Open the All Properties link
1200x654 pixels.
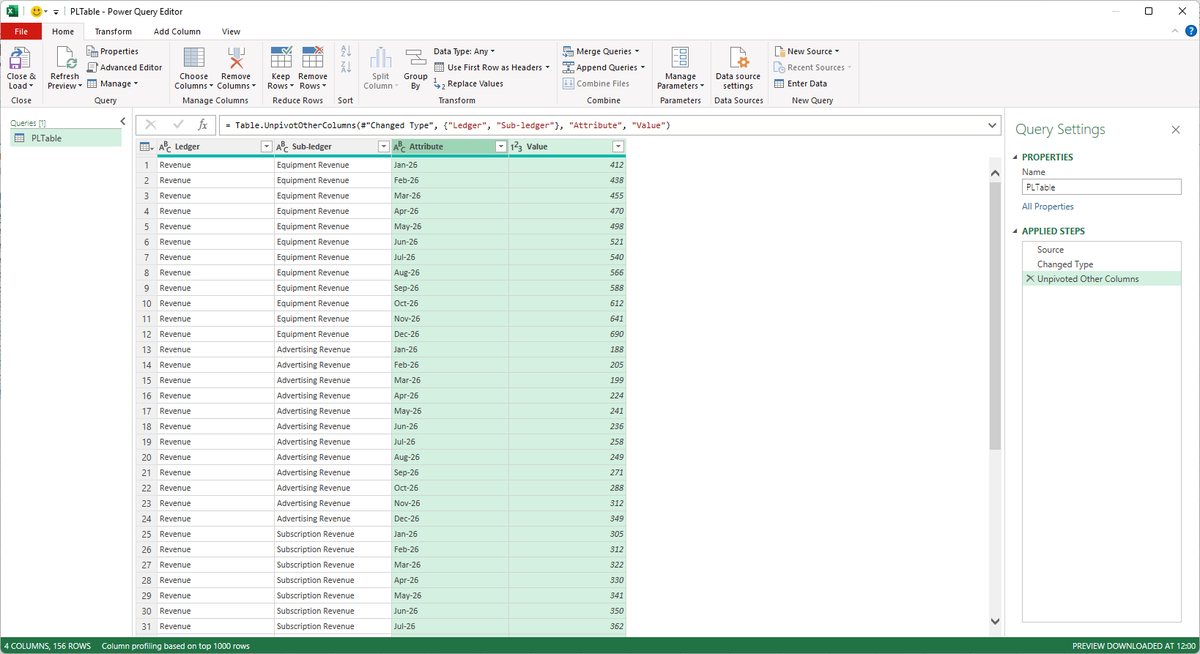pos(1048,207)
